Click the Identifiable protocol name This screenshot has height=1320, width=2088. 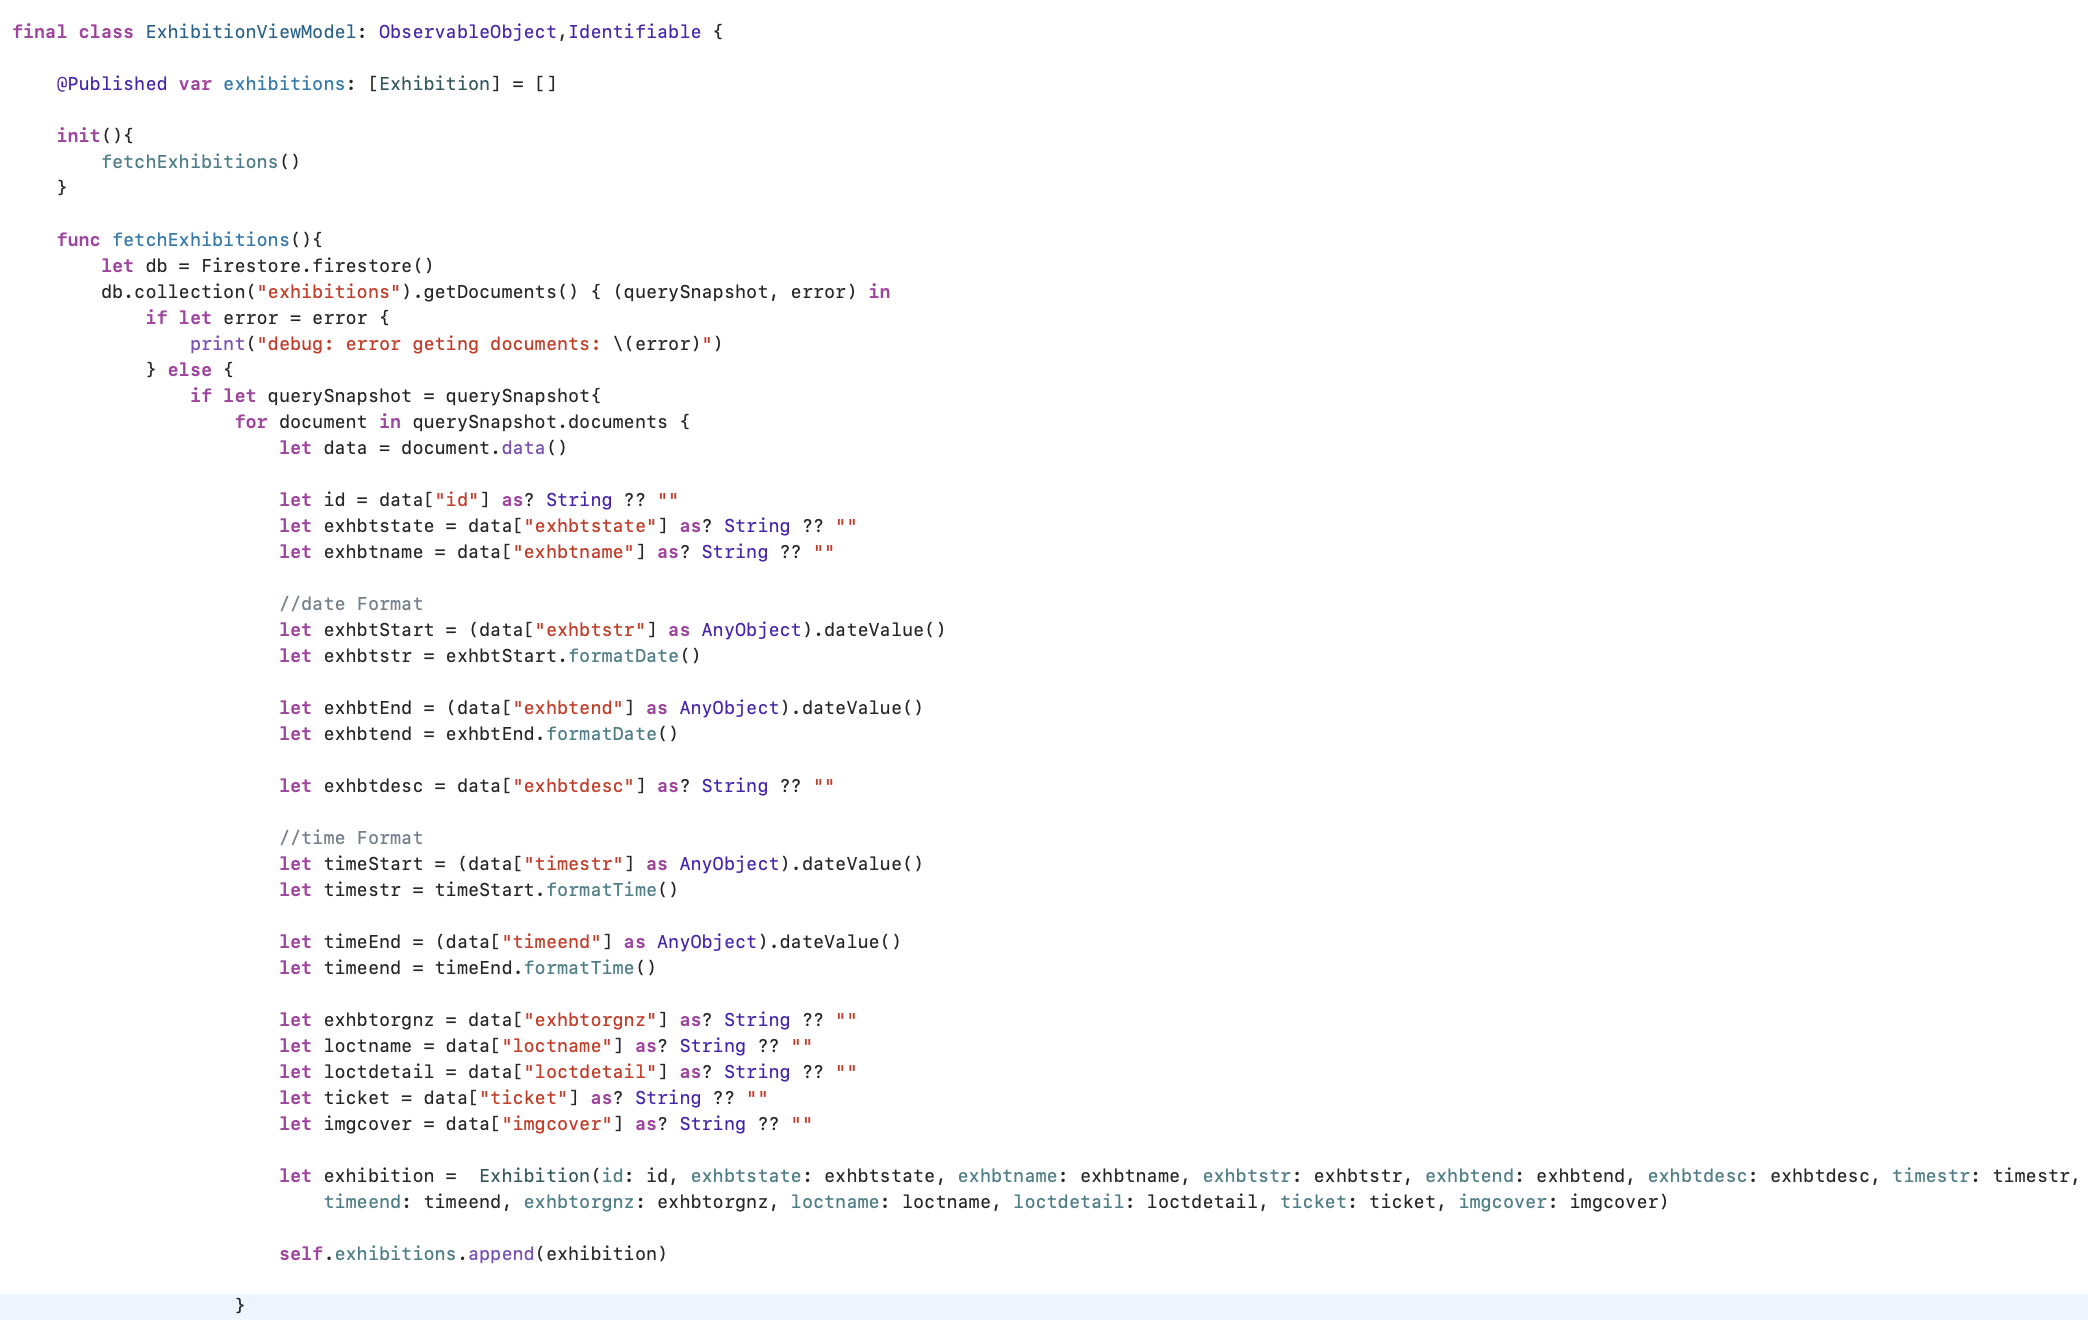(634, 32)
